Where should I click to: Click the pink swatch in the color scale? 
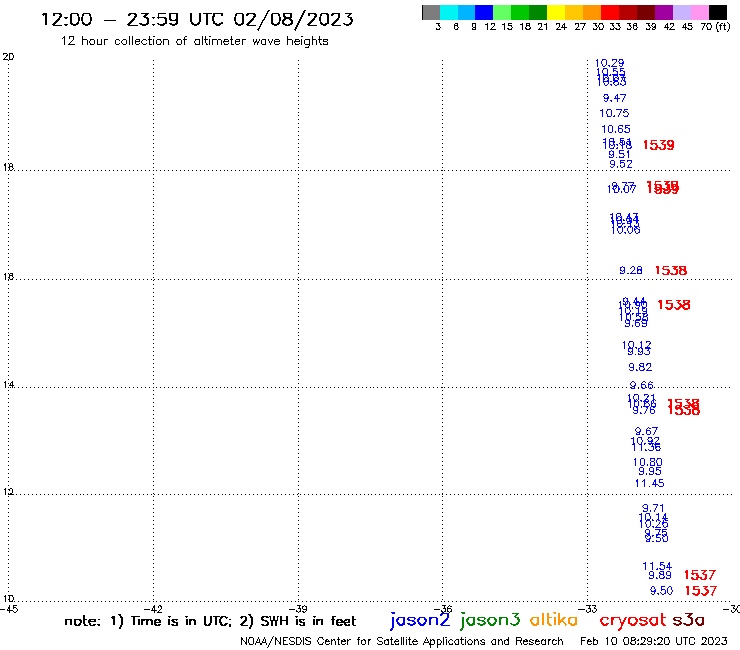click(699, 12)
